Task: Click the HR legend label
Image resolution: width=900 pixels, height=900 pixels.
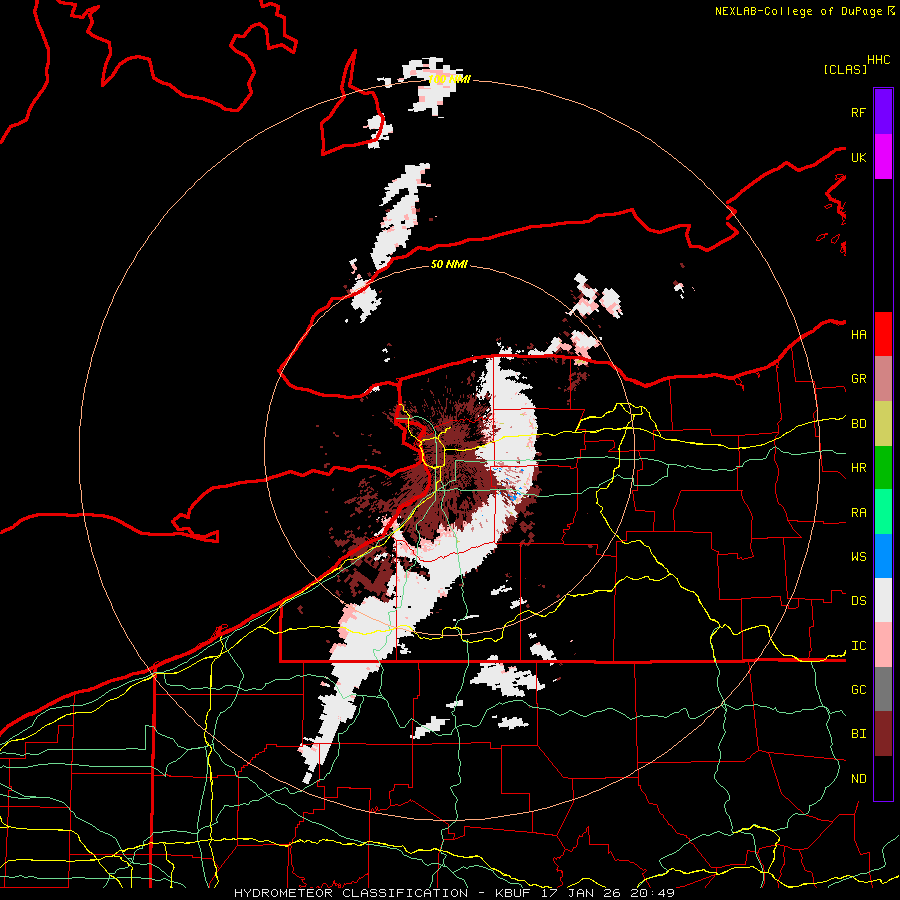Action: click(858, 468)
